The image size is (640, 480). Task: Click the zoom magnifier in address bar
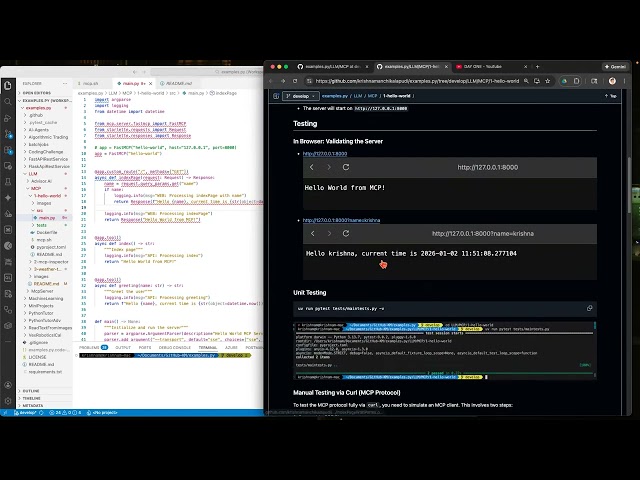(x=526, y=81)
